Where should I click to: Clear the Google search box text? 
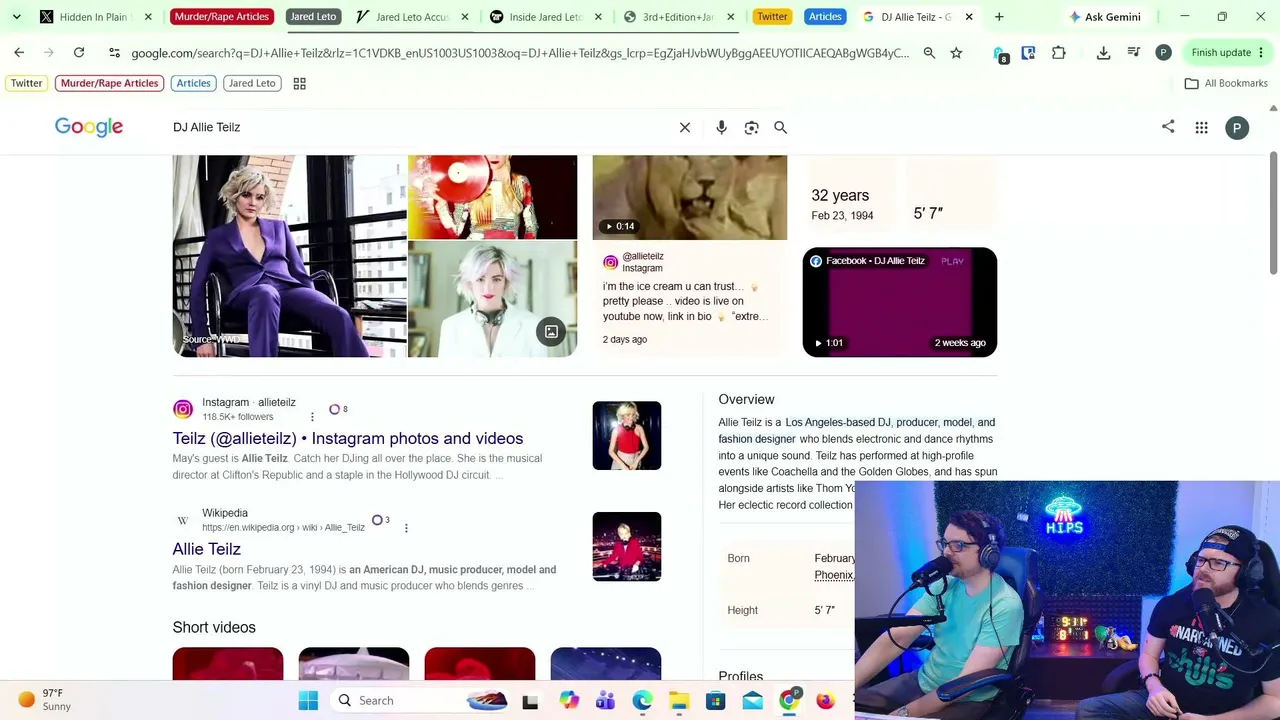tap(685, 128)
